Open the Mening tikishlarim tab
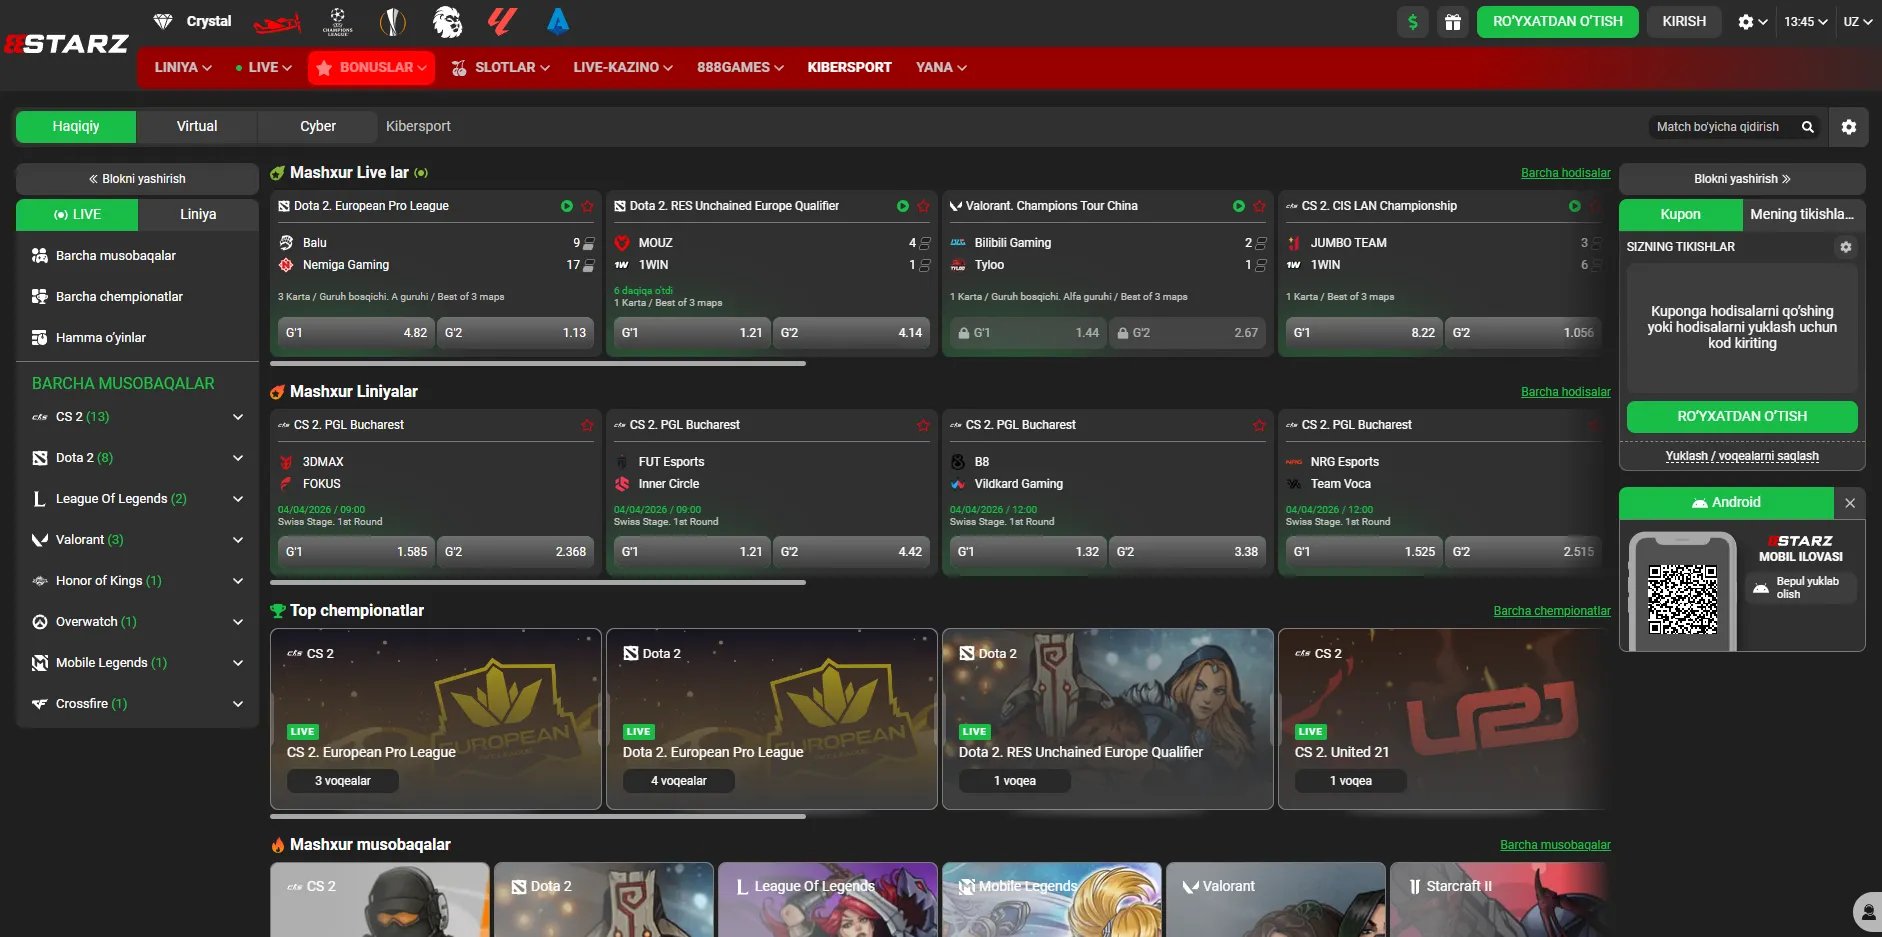Viewport: 1882px width, 937px height. [1802, 215]
